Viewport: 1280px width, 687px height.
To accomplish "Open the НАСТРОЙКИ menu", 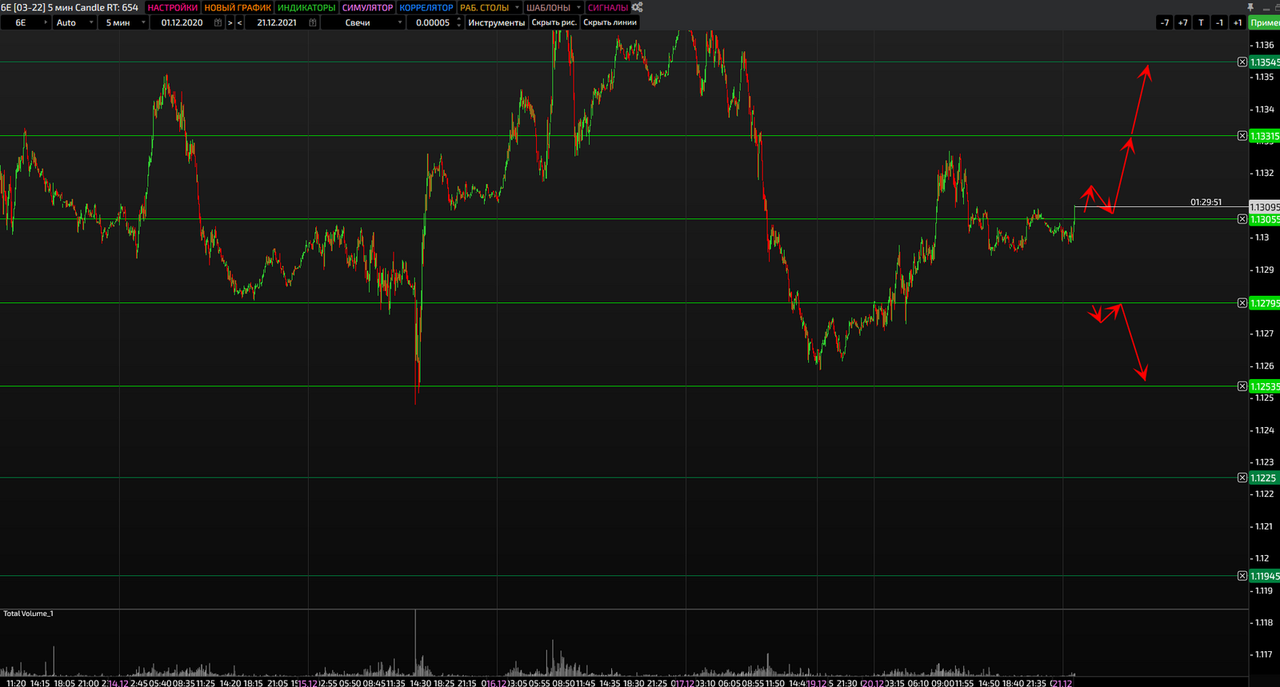I will (x=173, y=7).
